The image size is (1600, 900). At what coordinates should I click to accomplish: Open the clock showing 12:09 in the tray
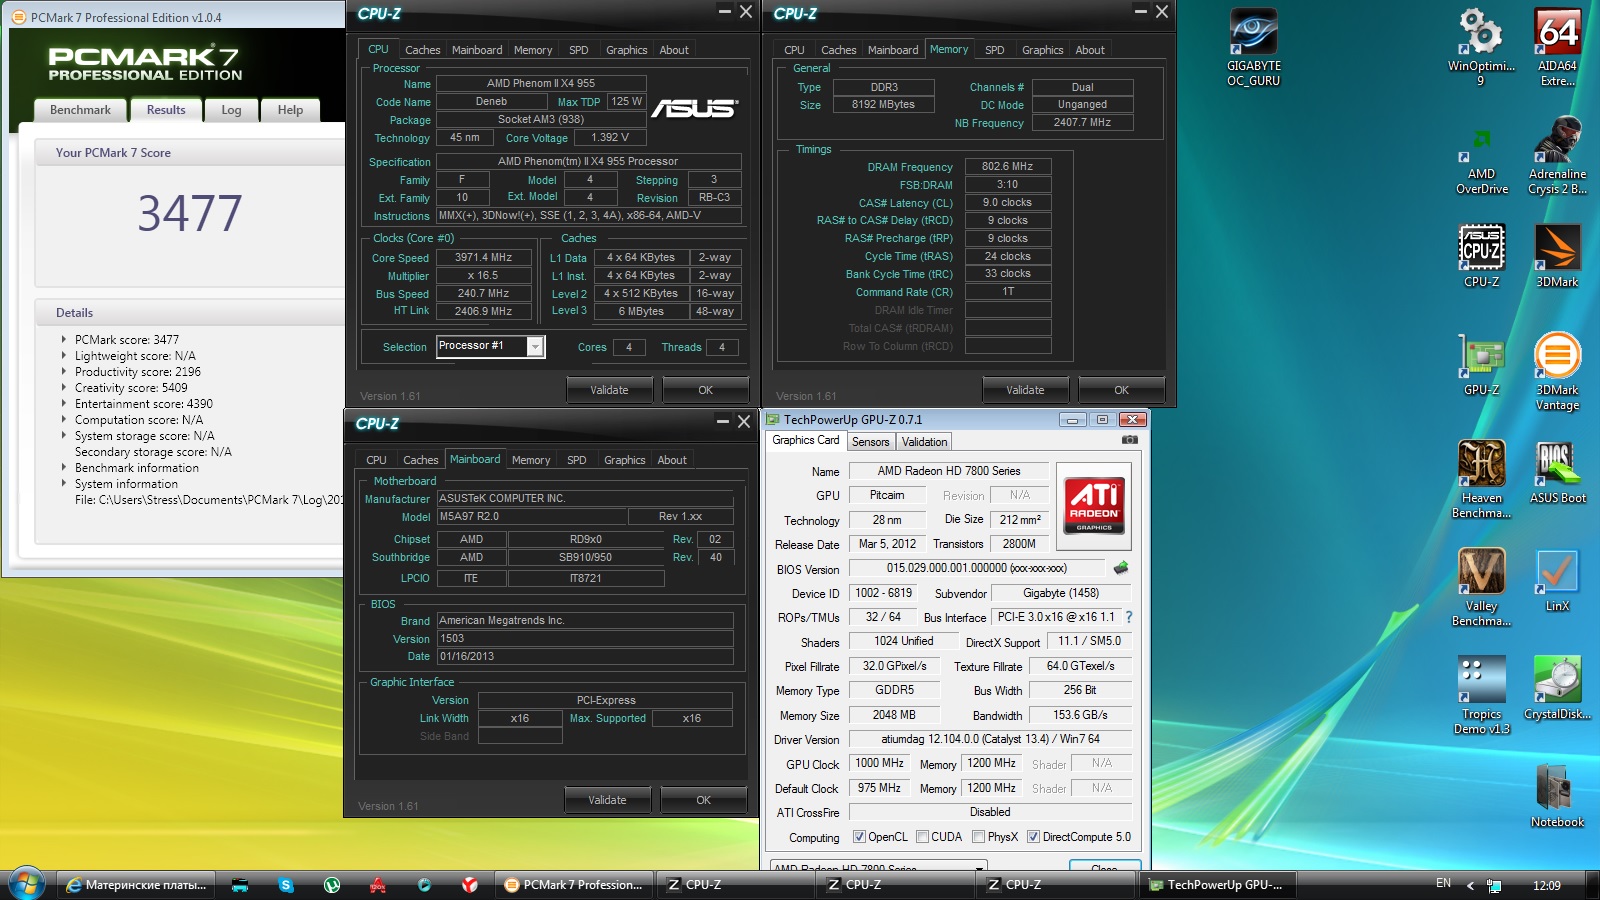pyautogui.click(x=1546, y=885)
